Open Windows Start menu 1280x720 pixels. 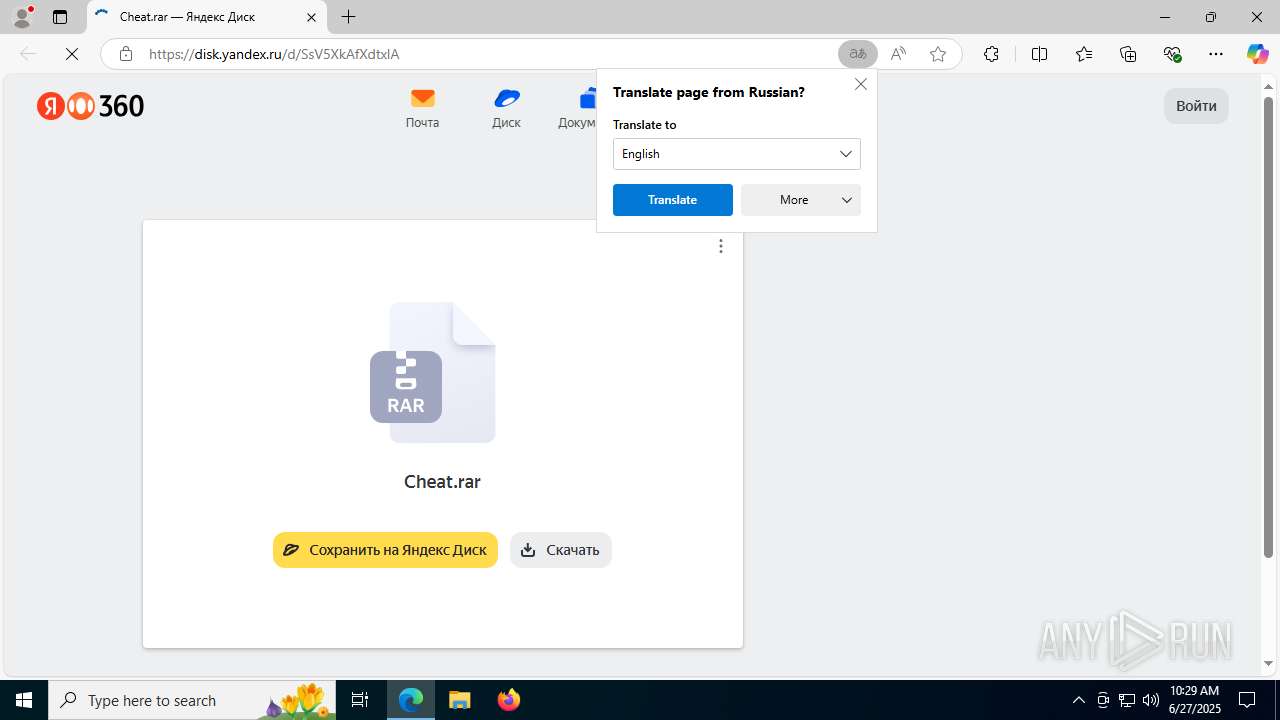(x=24, y=700)
